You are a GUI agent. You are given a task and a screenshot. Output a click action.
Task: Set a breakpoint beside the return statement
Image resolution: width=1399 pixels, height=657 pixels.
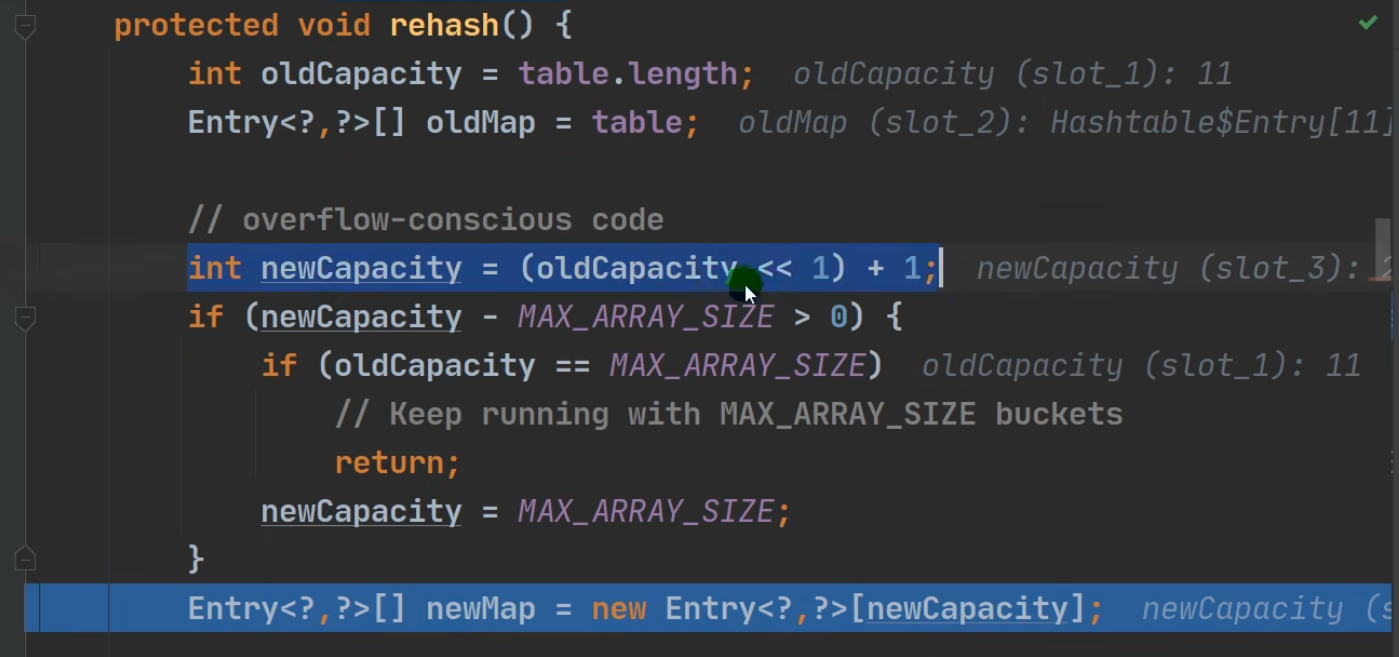click(70, 462)
